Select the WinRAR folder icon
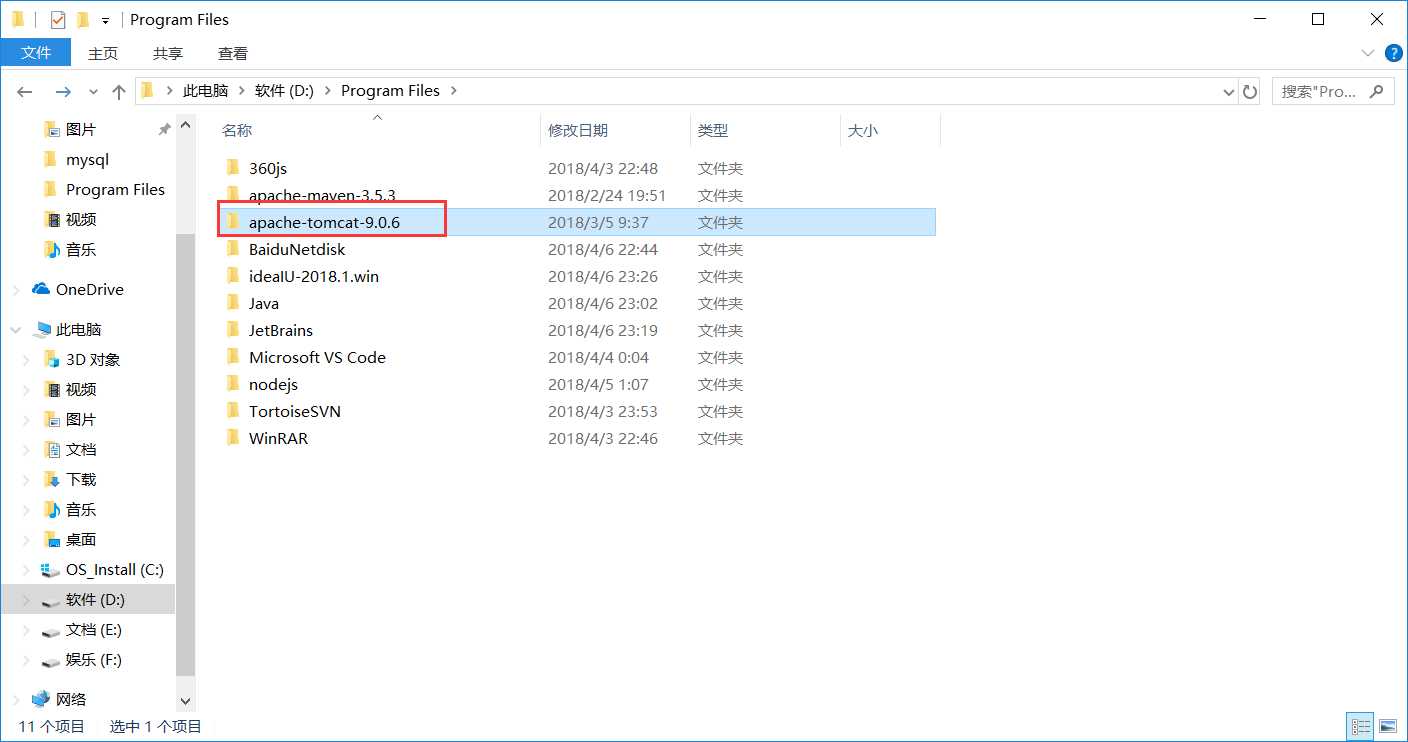This screenshot has width=1408, height=742. [x=233, y=438]
